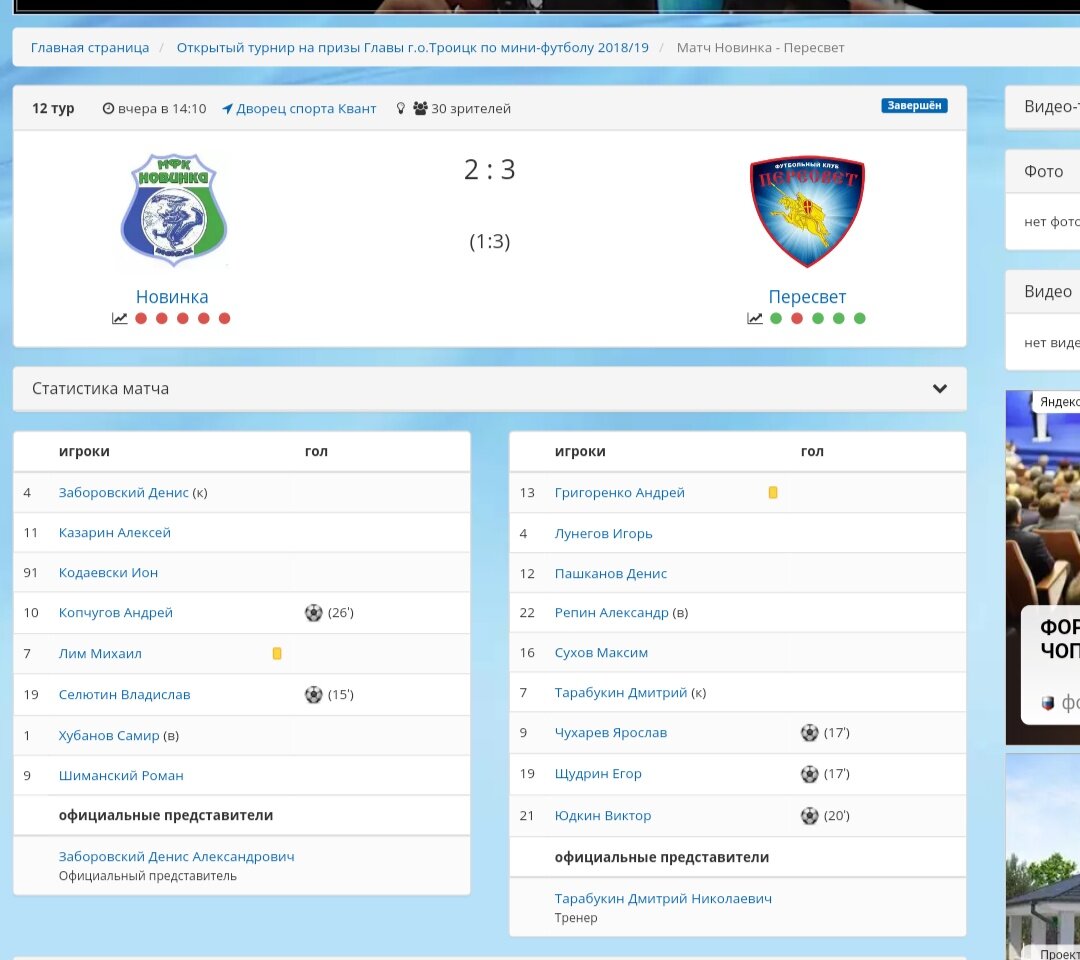Image resolution: width=1080 pixels, height=960 pixels.
Task: Open the Главная страница breadcrumb link
Action: [x=90, y=48]
